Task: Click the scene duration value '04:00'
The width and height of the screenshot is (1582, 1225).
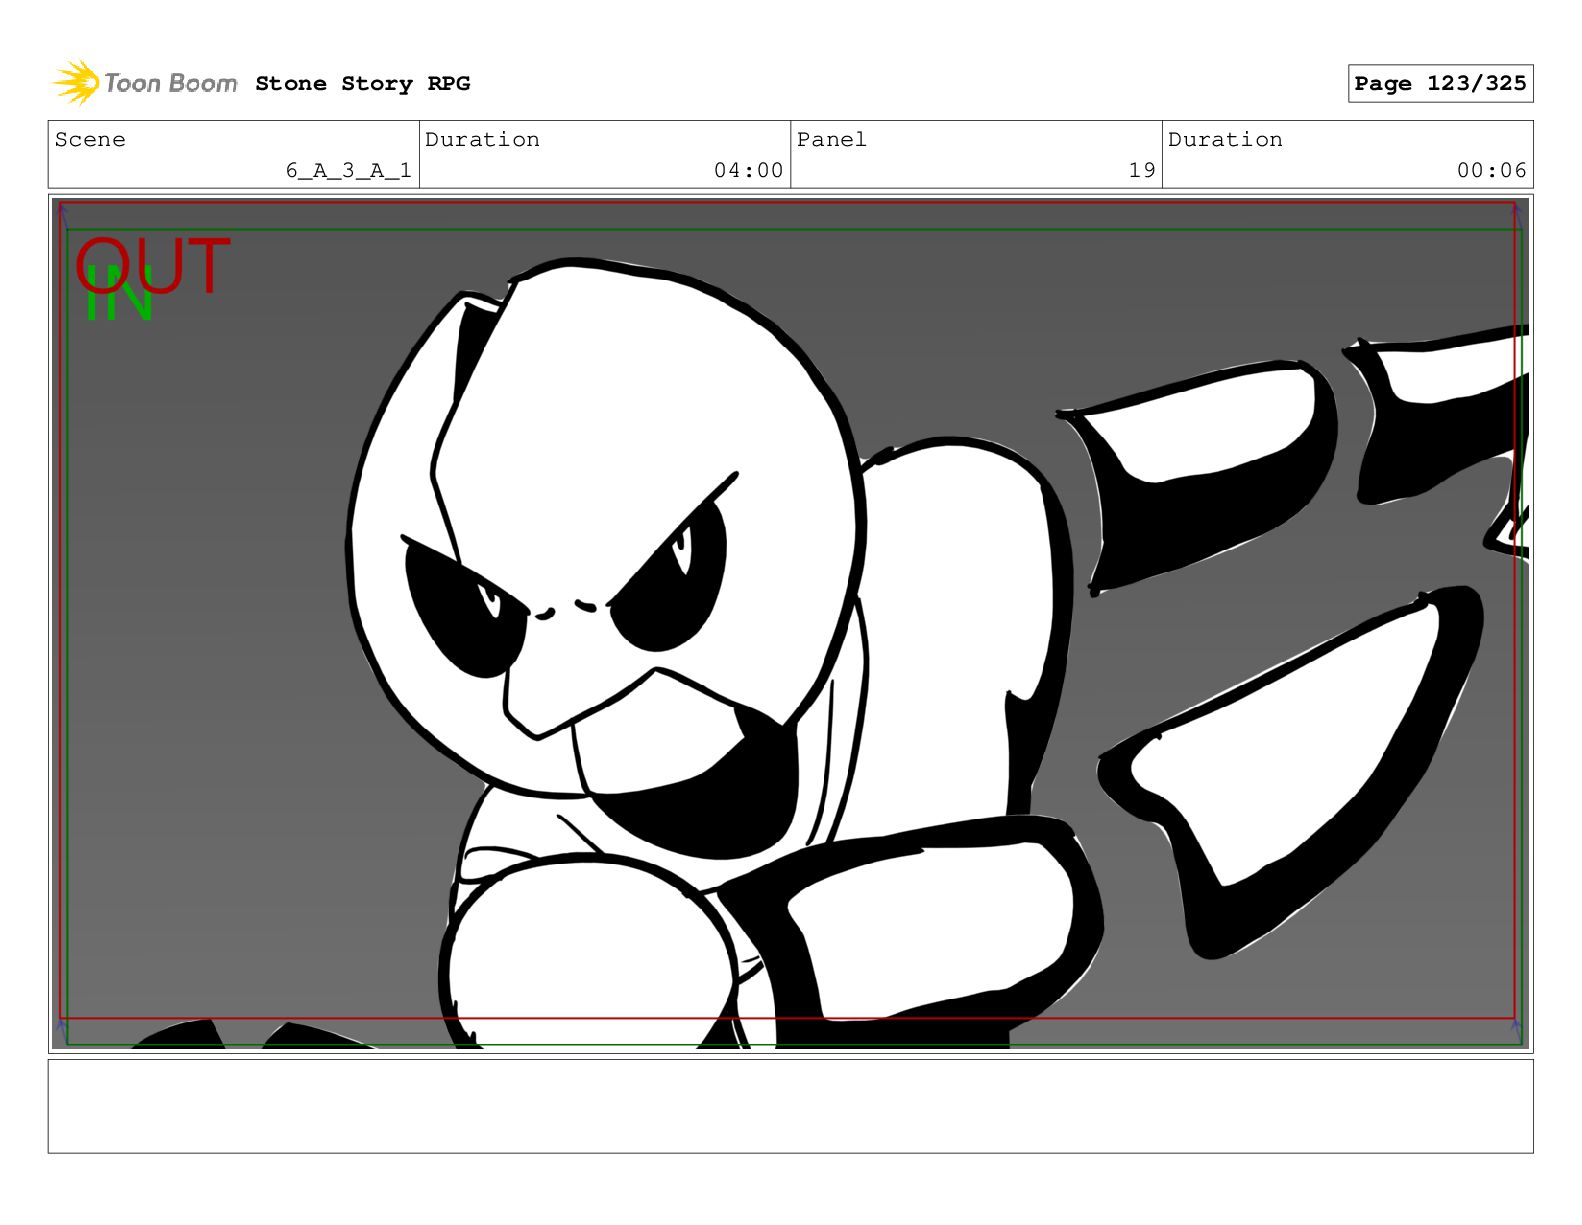Action: point(748,171)
